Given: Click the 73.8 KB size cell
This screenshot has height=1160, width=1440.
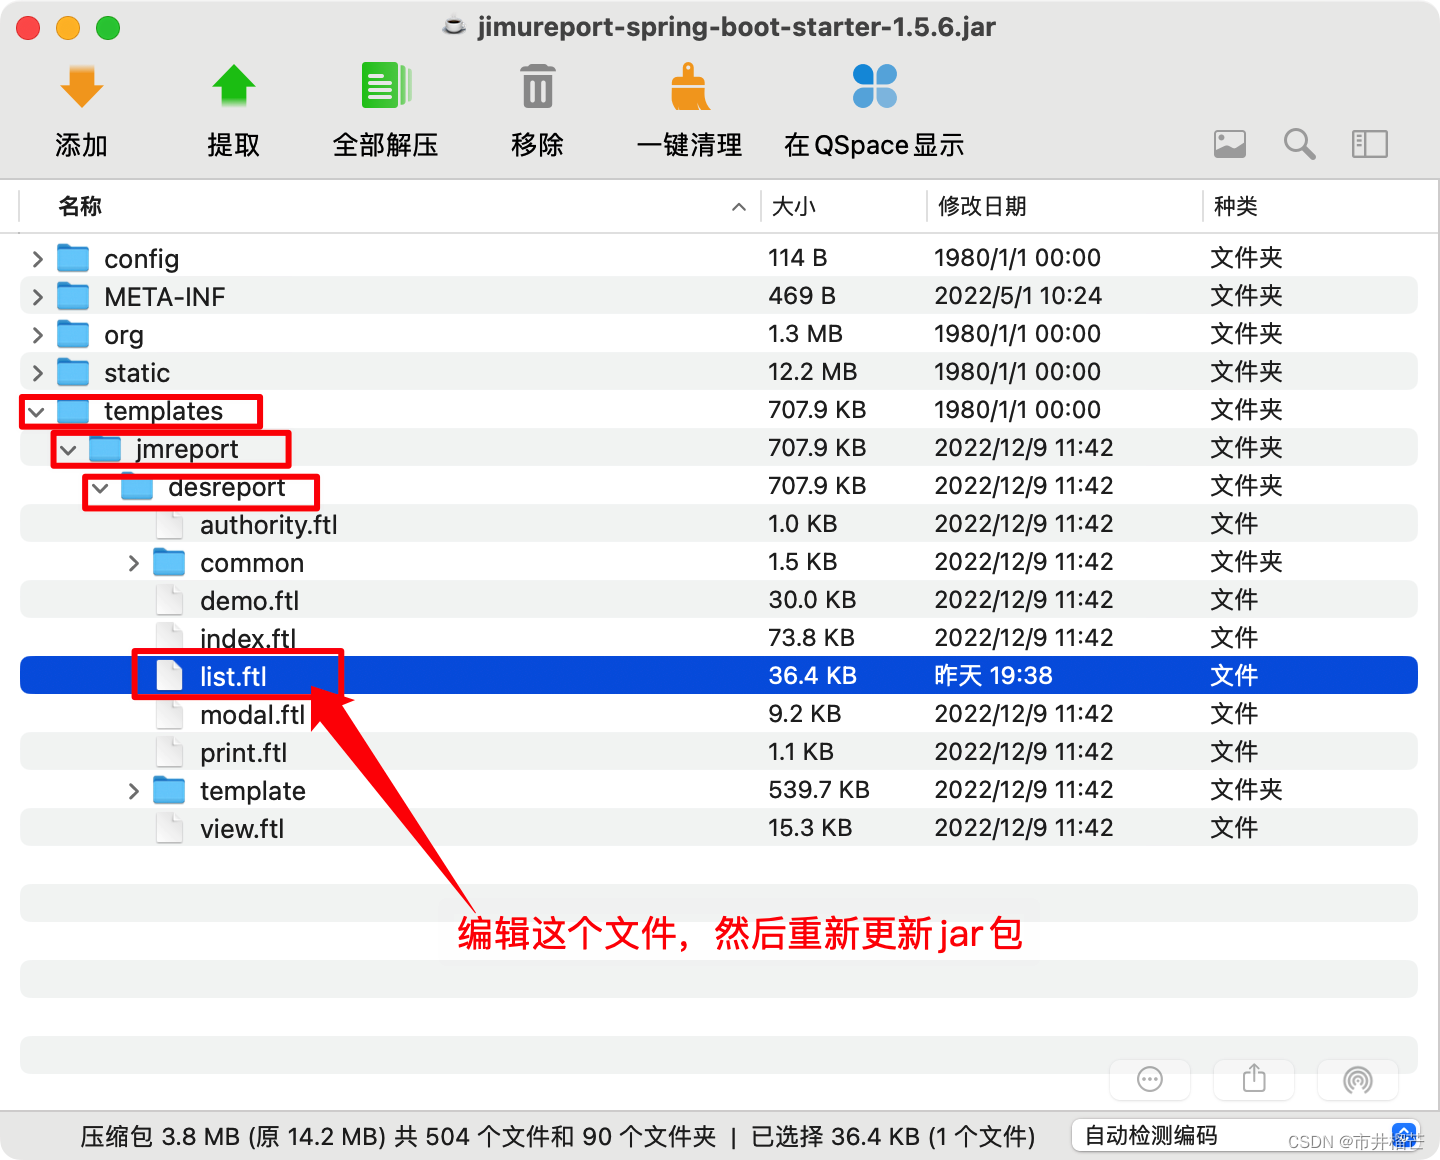Looking at the screenshot, I should 811,638.
